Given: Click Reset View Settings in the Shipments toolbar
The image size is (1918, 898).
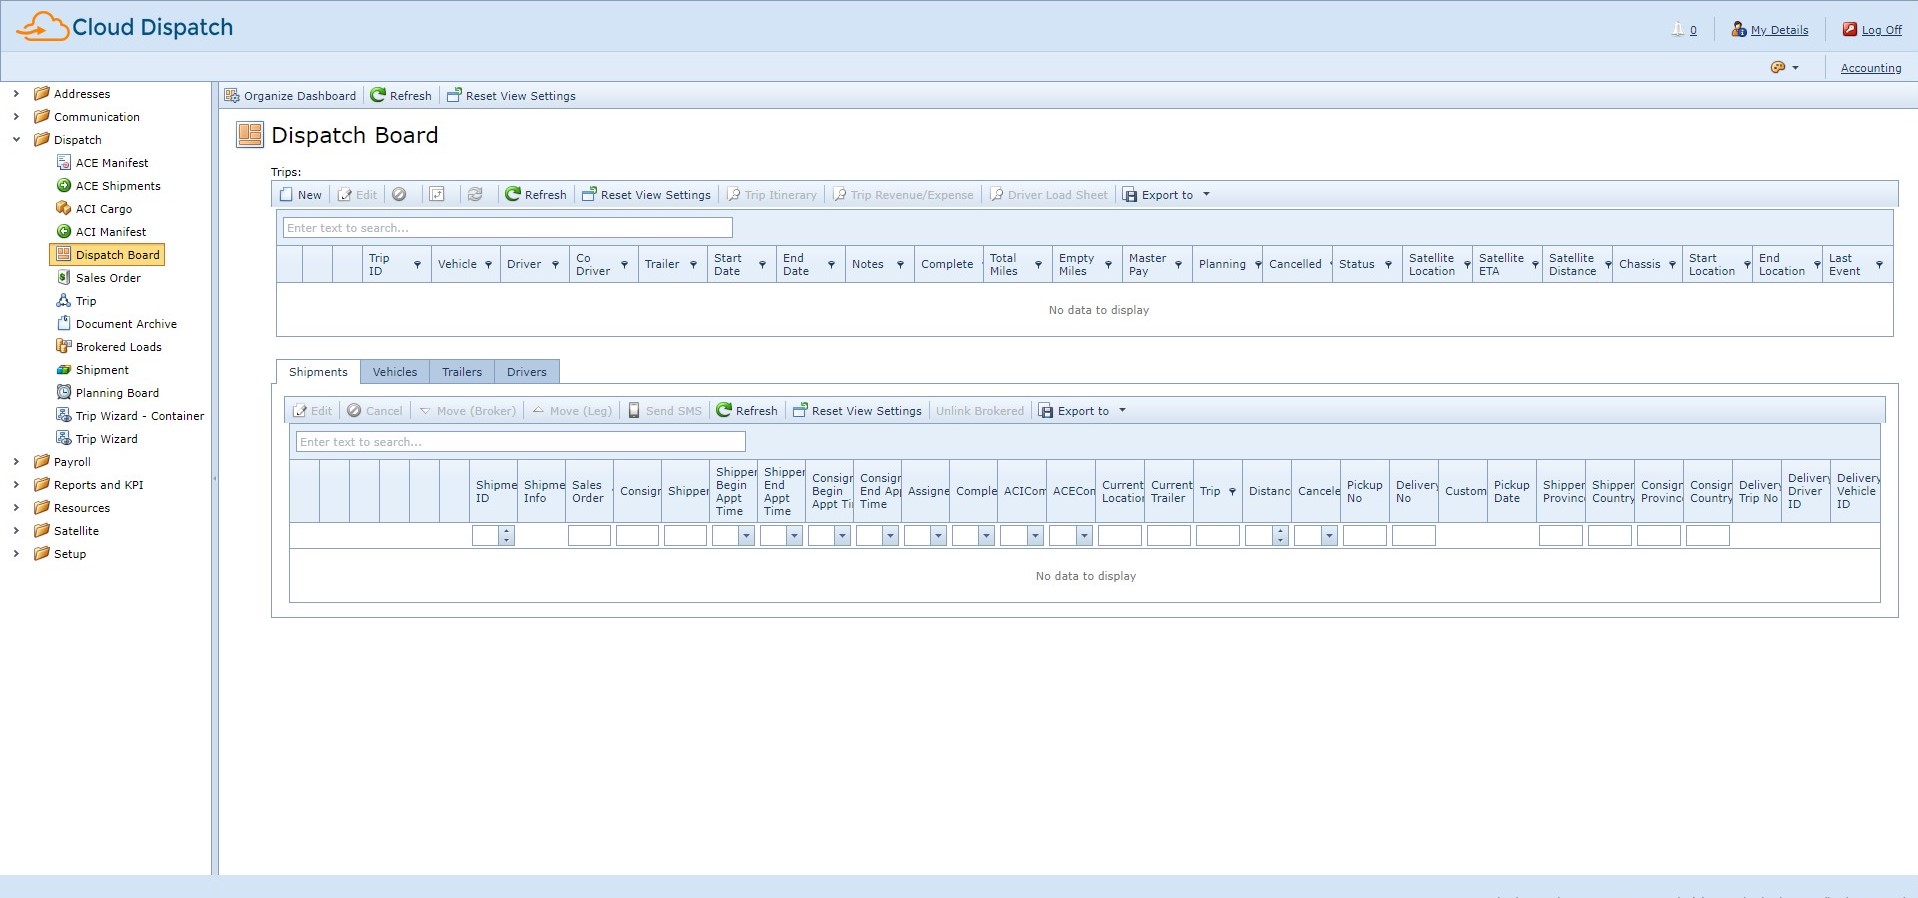Looking at the screenshot, I should click(x=857, y=411).
